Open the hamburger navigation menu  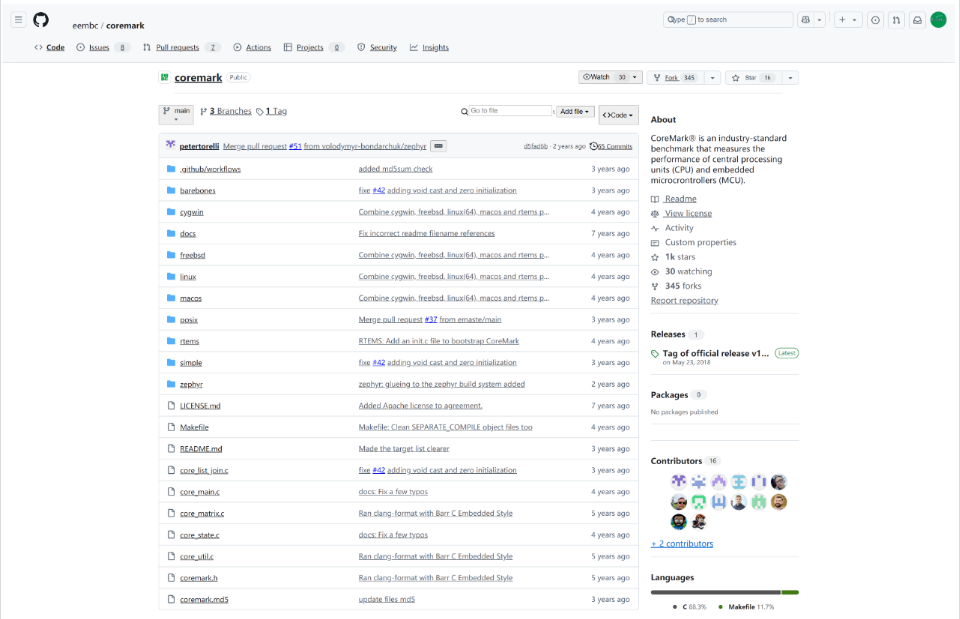[x=18, y=20]
